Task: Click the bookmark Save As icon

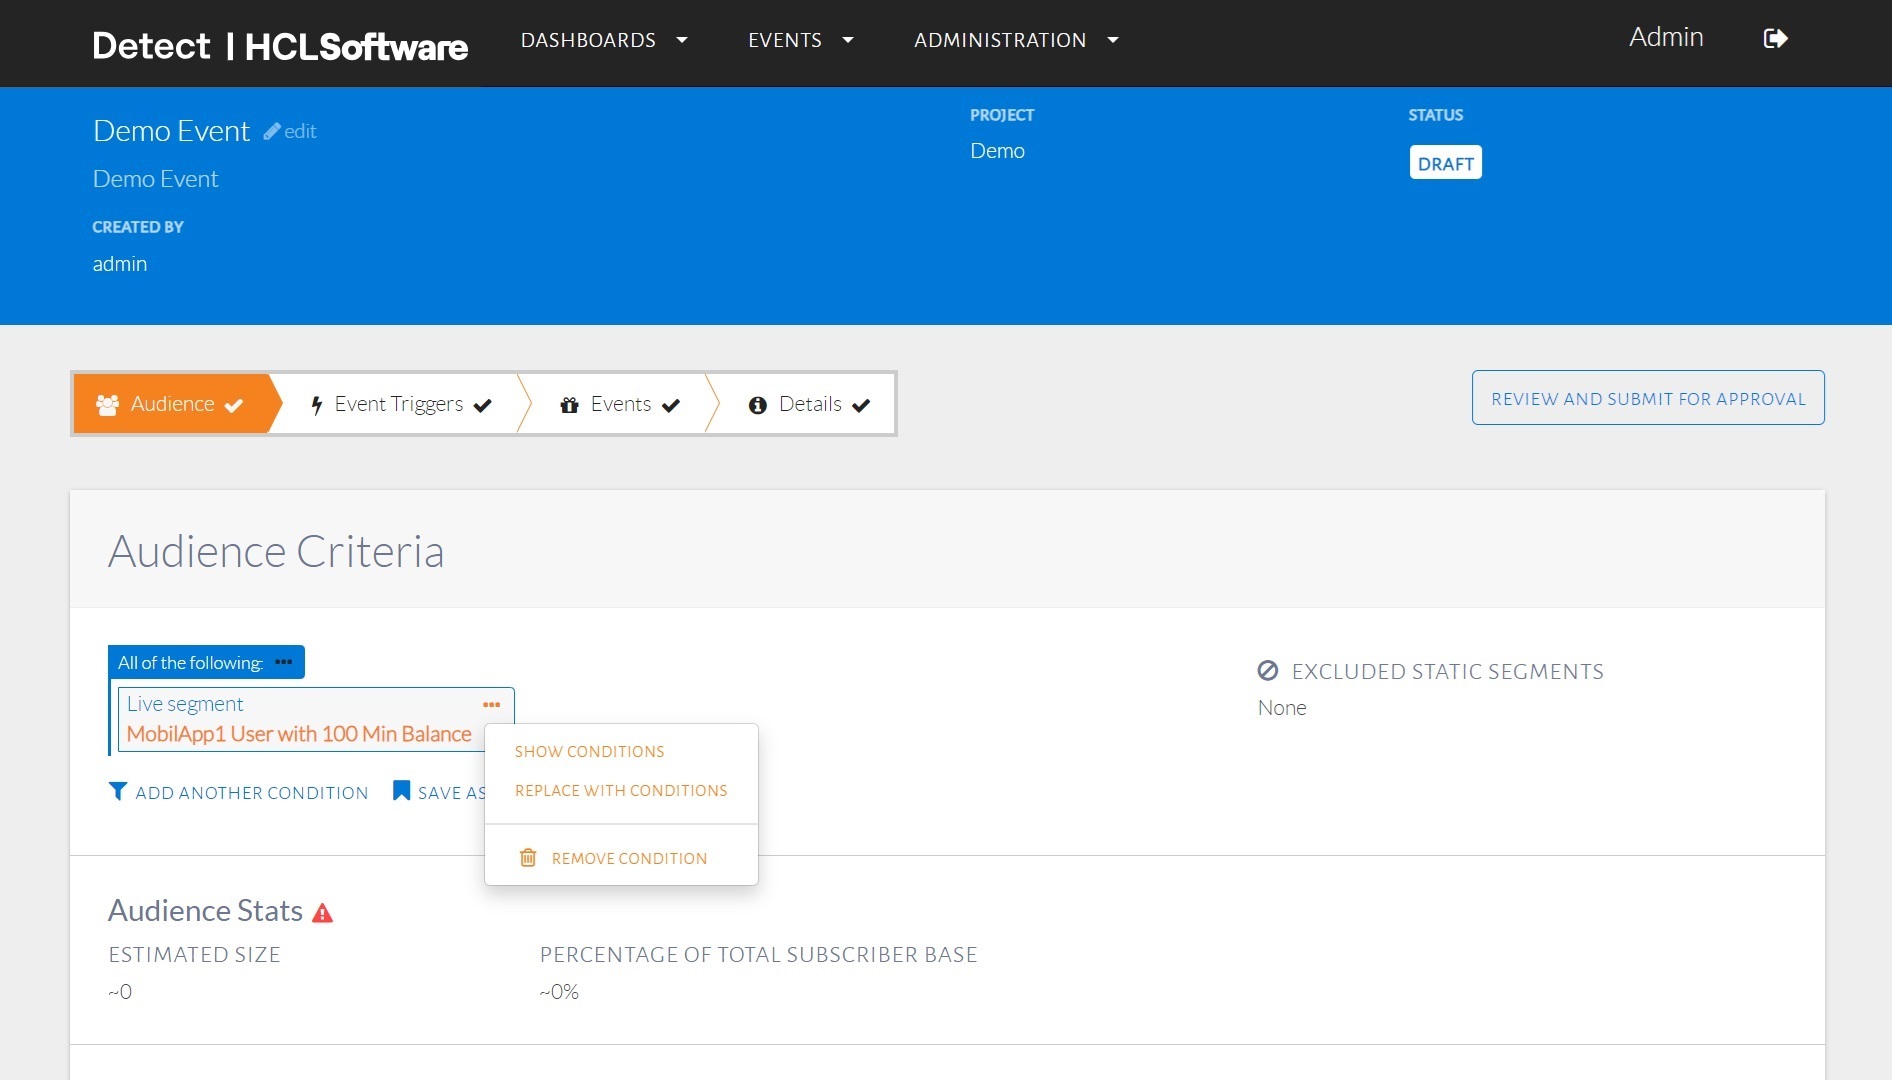Action: (x=402, y=791)
